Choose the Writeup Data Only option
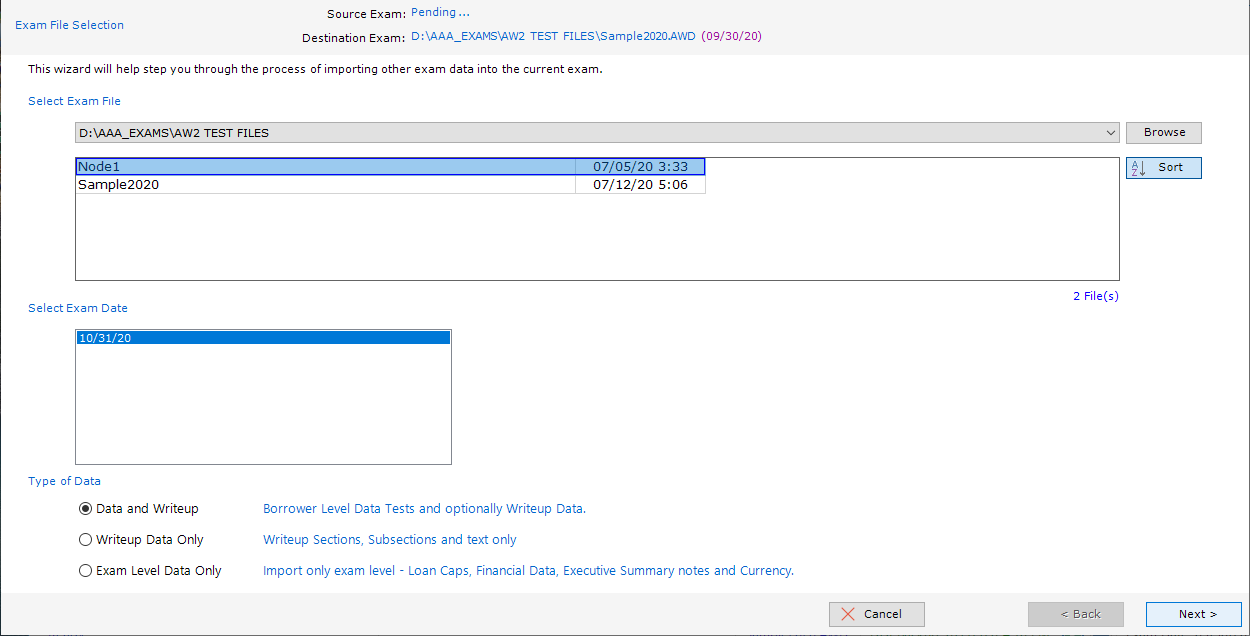Viewport: 1250px width, 636px height. (85, 540)
